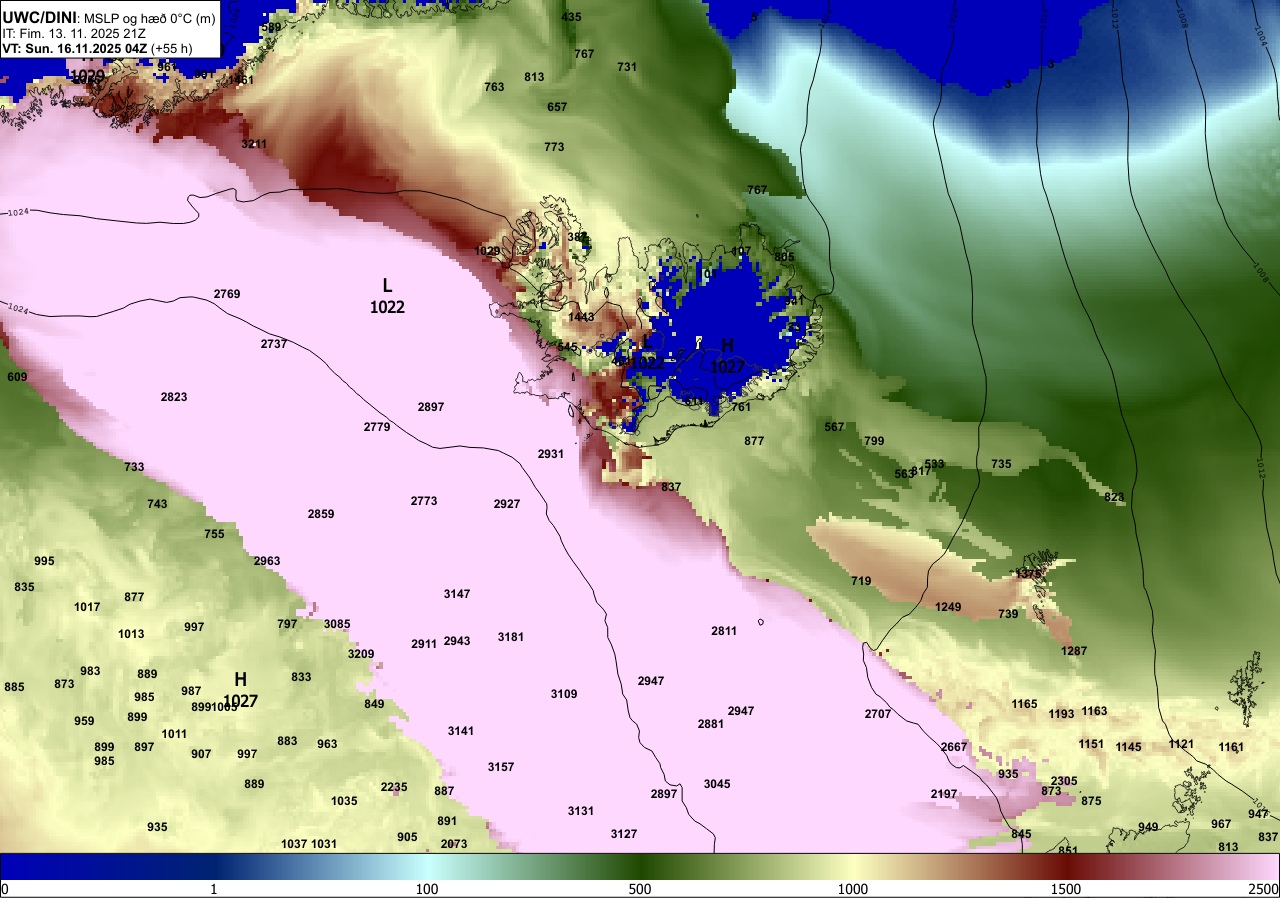
Task: Click the map value 2811
Action: tap(724, 631)
